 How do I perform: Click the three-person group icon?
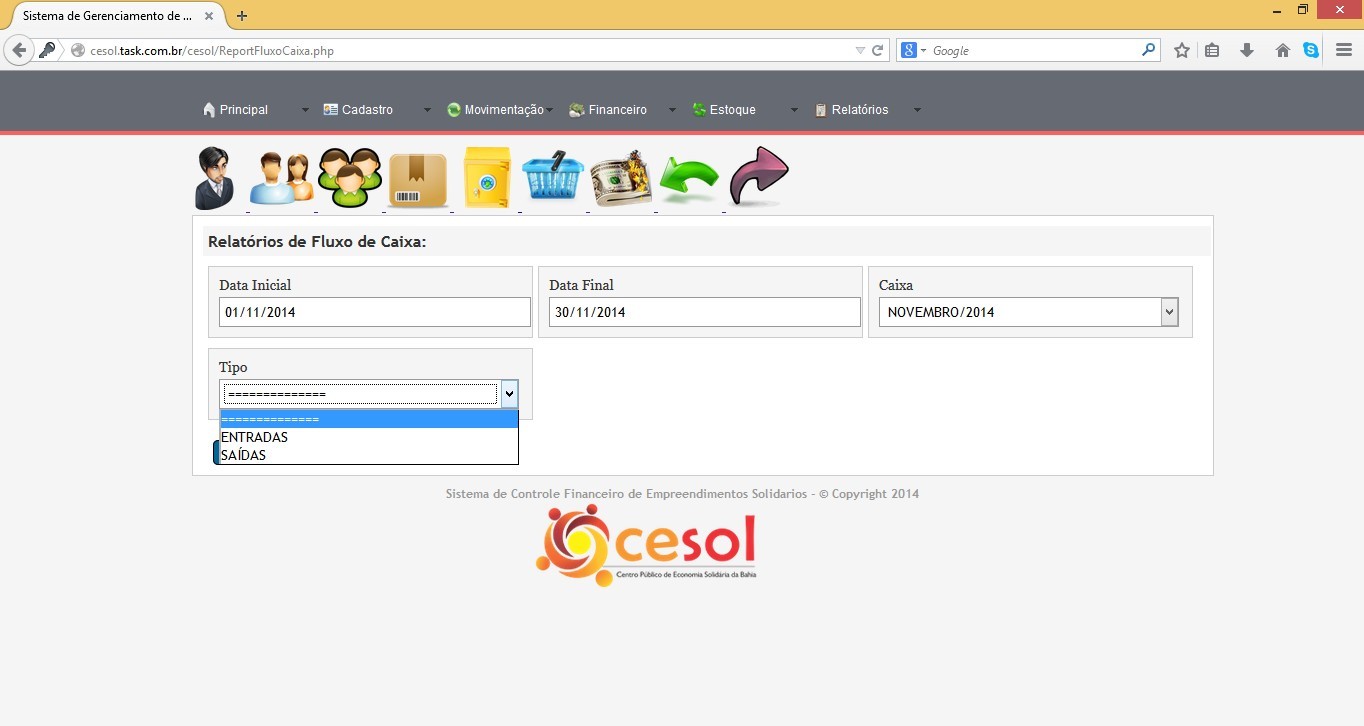click(350, 178)
